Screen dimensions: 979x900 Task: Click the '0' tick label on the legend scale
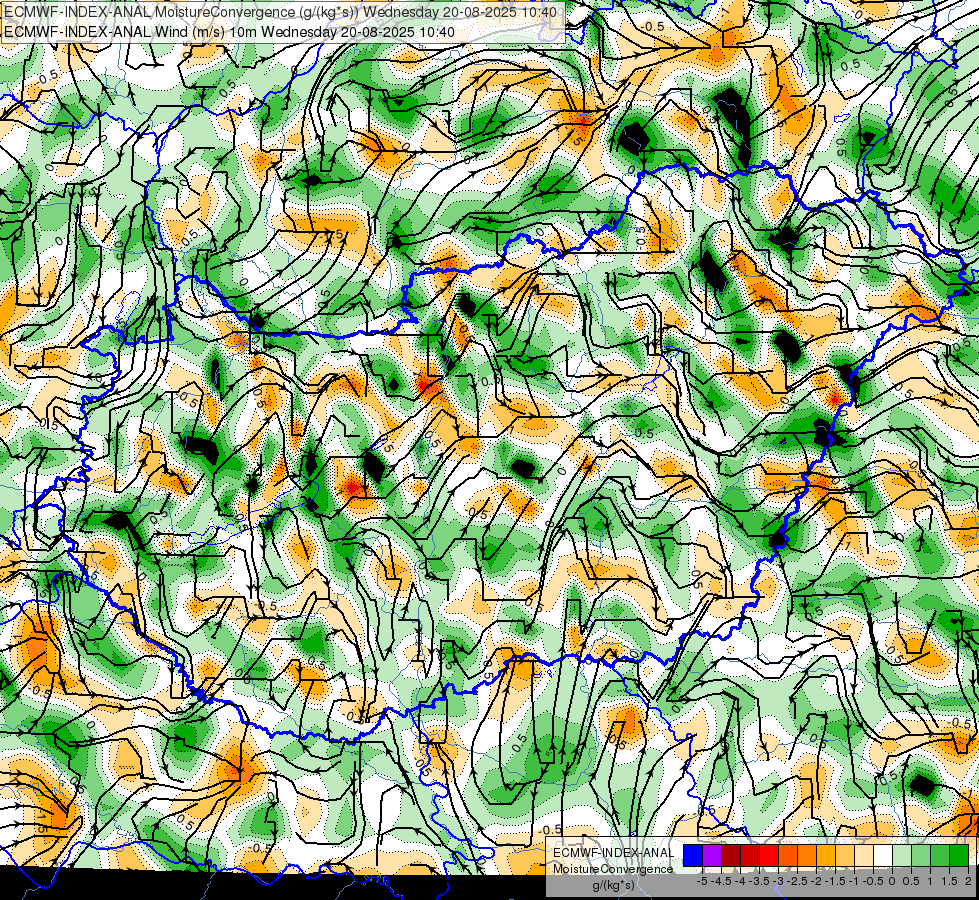pyautogui.click(x=892, y=881)
